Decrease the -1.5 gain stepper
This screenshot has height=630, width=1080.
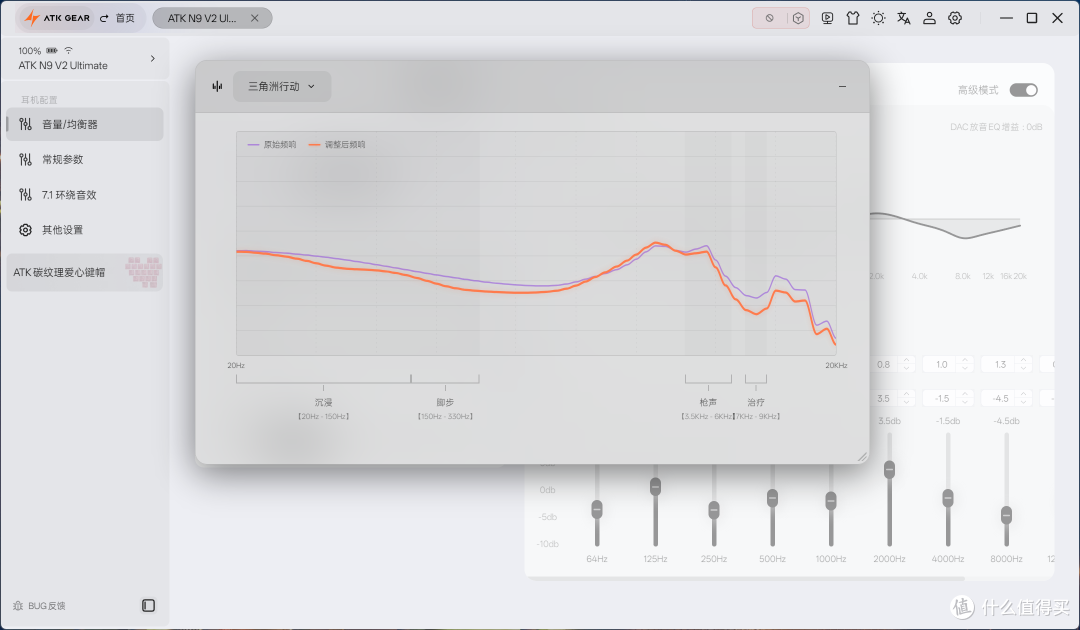[x=965, y=402]
